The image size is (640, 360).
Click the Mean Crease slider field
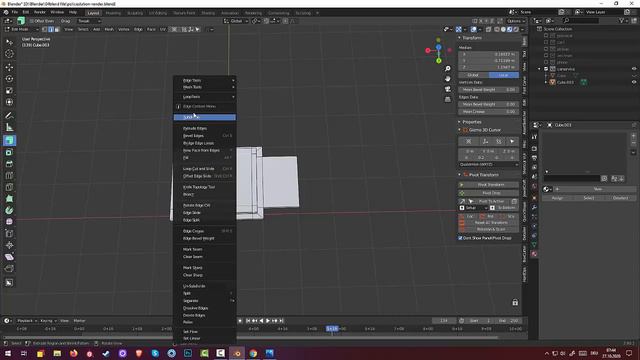(x=489, y=111)
